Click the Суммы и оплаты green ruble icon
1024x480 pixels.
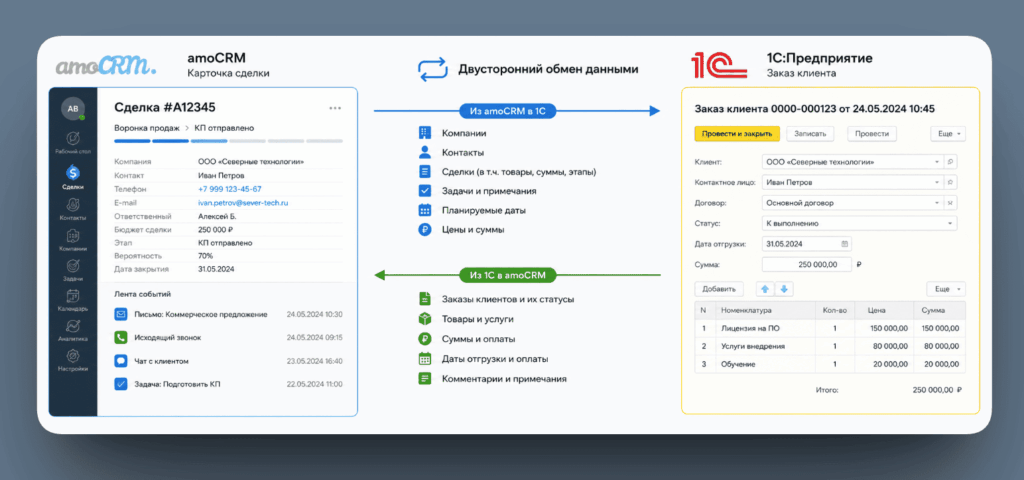pos(425,339)
